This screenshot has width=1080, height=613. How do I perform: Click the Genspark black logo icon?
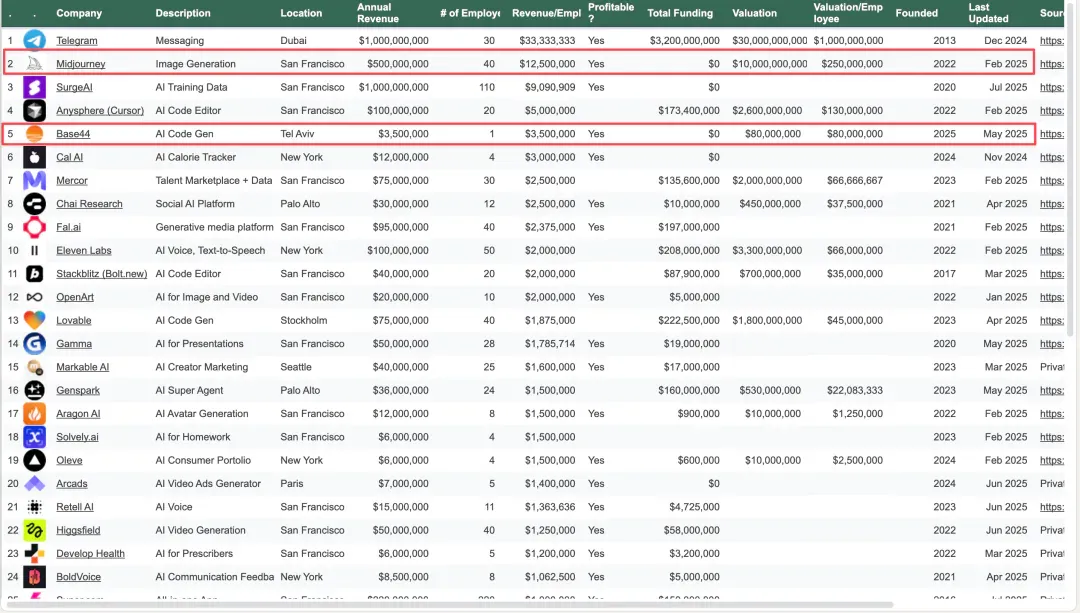(34, 391)
